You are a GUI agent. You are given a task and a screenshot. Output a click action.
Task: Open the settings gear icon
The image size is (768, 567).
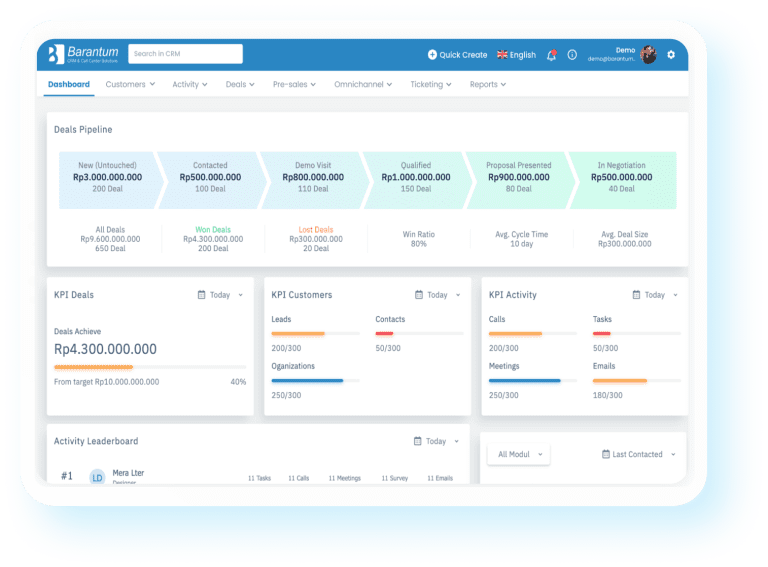pyautogui.click(x=671, y=55)
